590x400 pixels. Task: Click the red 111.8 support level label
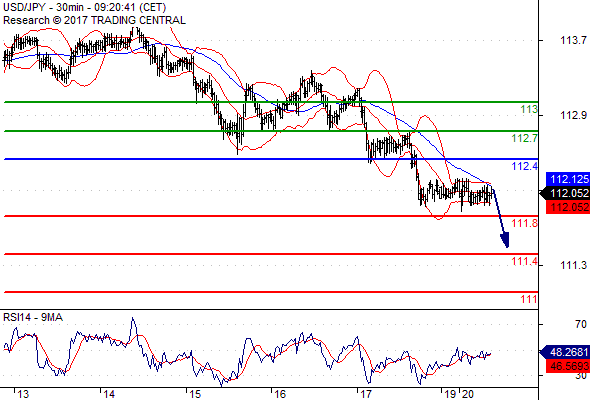tap(525, 223)
